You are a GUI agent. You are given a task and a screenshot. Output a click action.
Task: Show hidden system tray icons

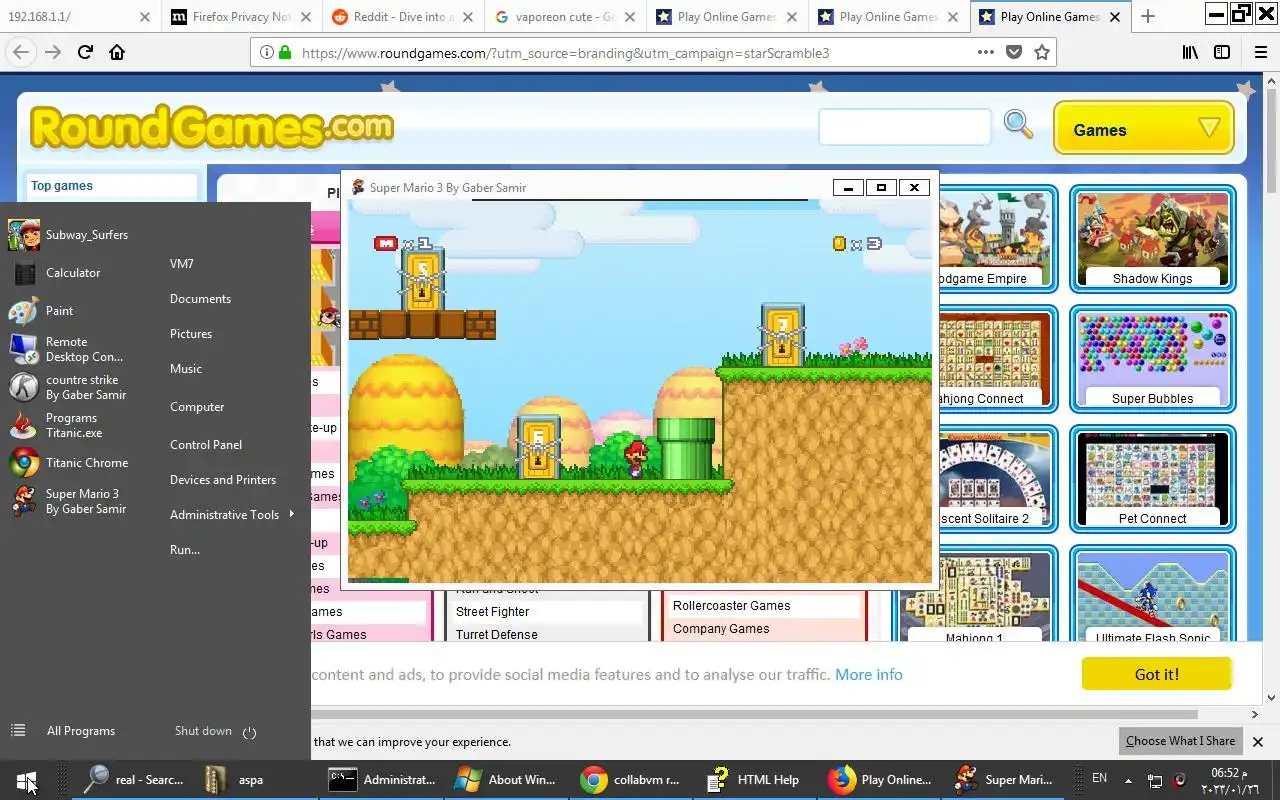tap(1128, 780)
